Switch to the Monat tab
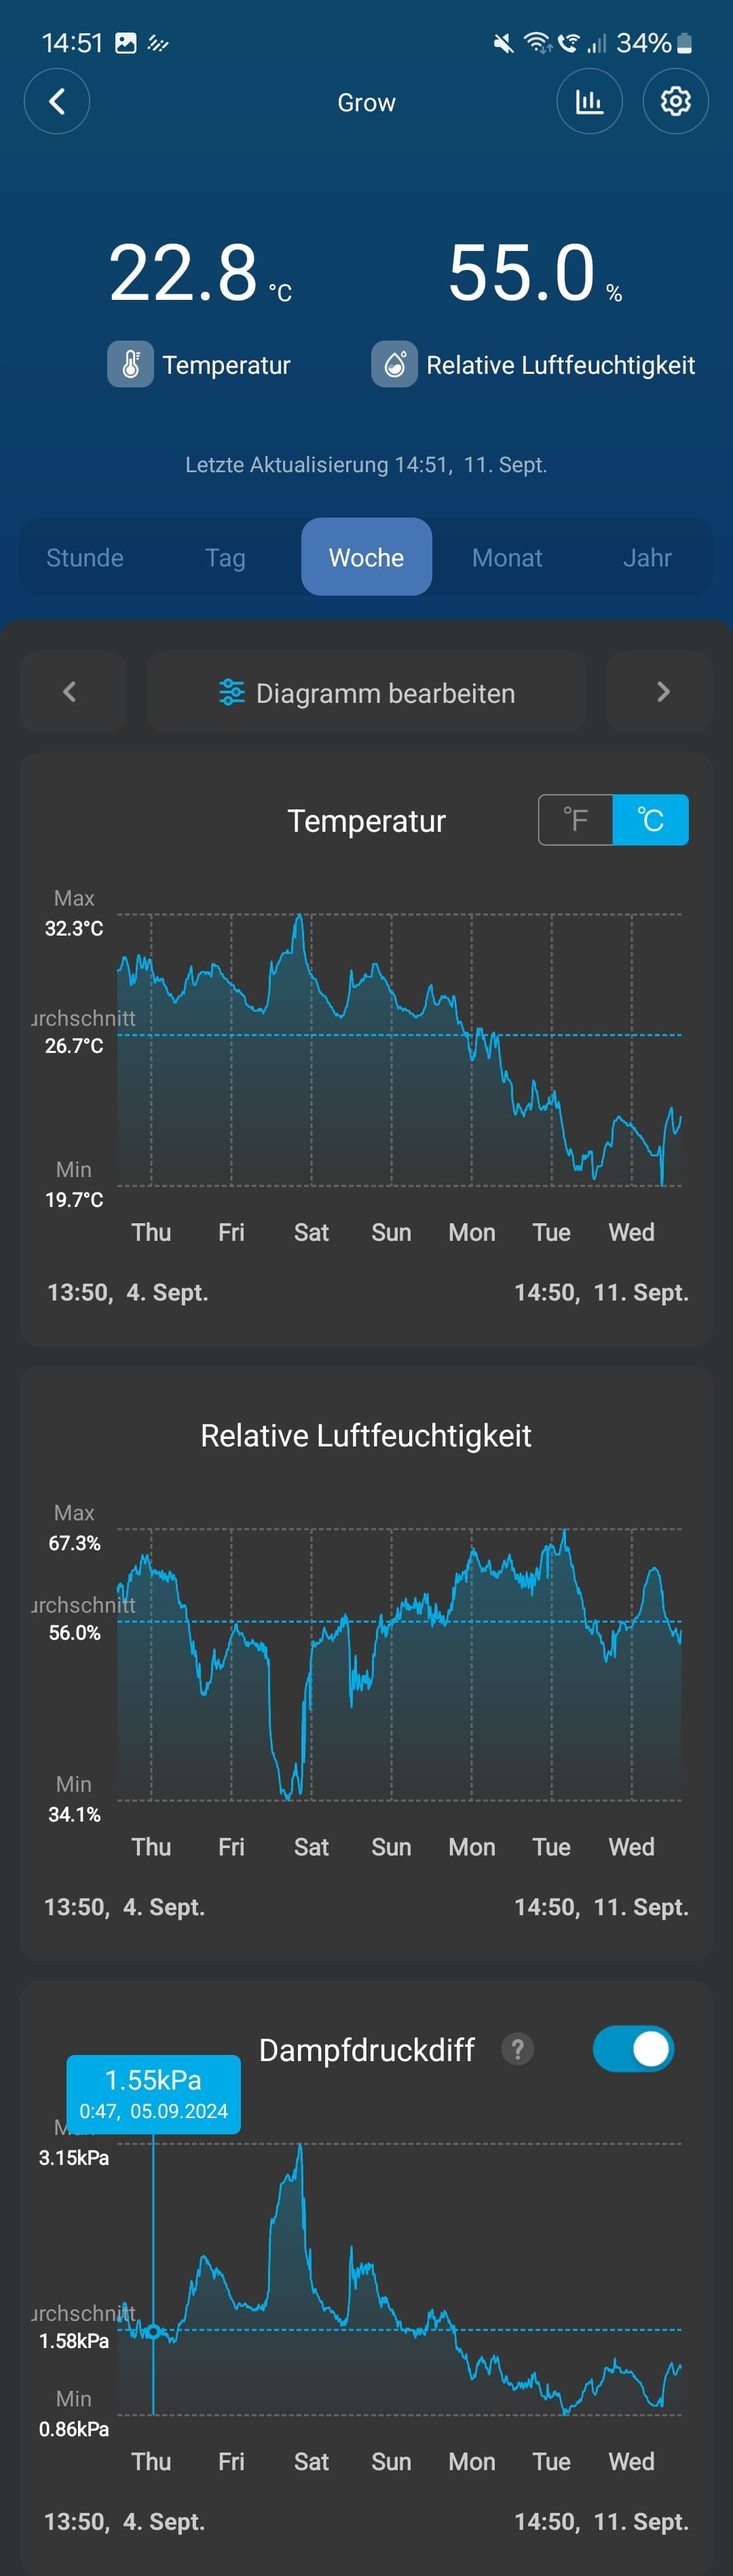This screenshot has height=2576, width=733. [x=507, y=557]
